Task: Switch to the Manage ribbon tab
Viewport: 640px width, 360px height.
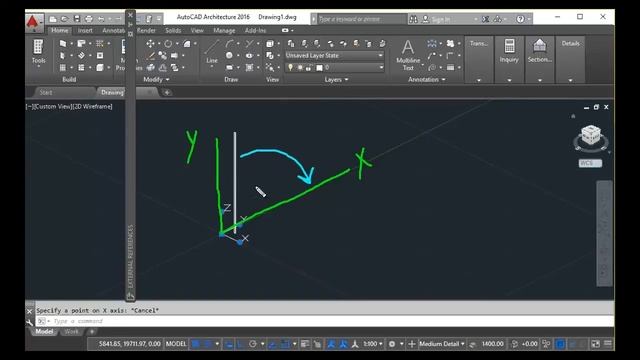Action: [x=224, y=31]
